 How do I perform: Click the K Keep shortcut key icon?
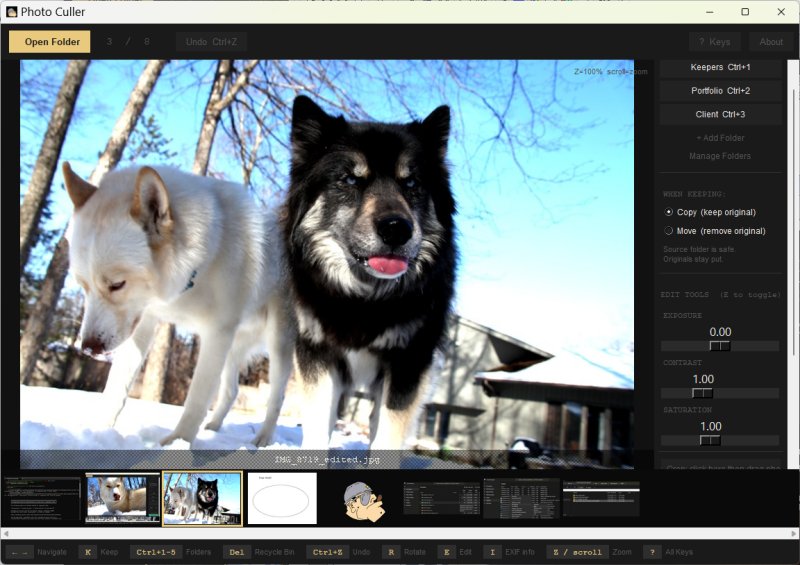point(88,552)
